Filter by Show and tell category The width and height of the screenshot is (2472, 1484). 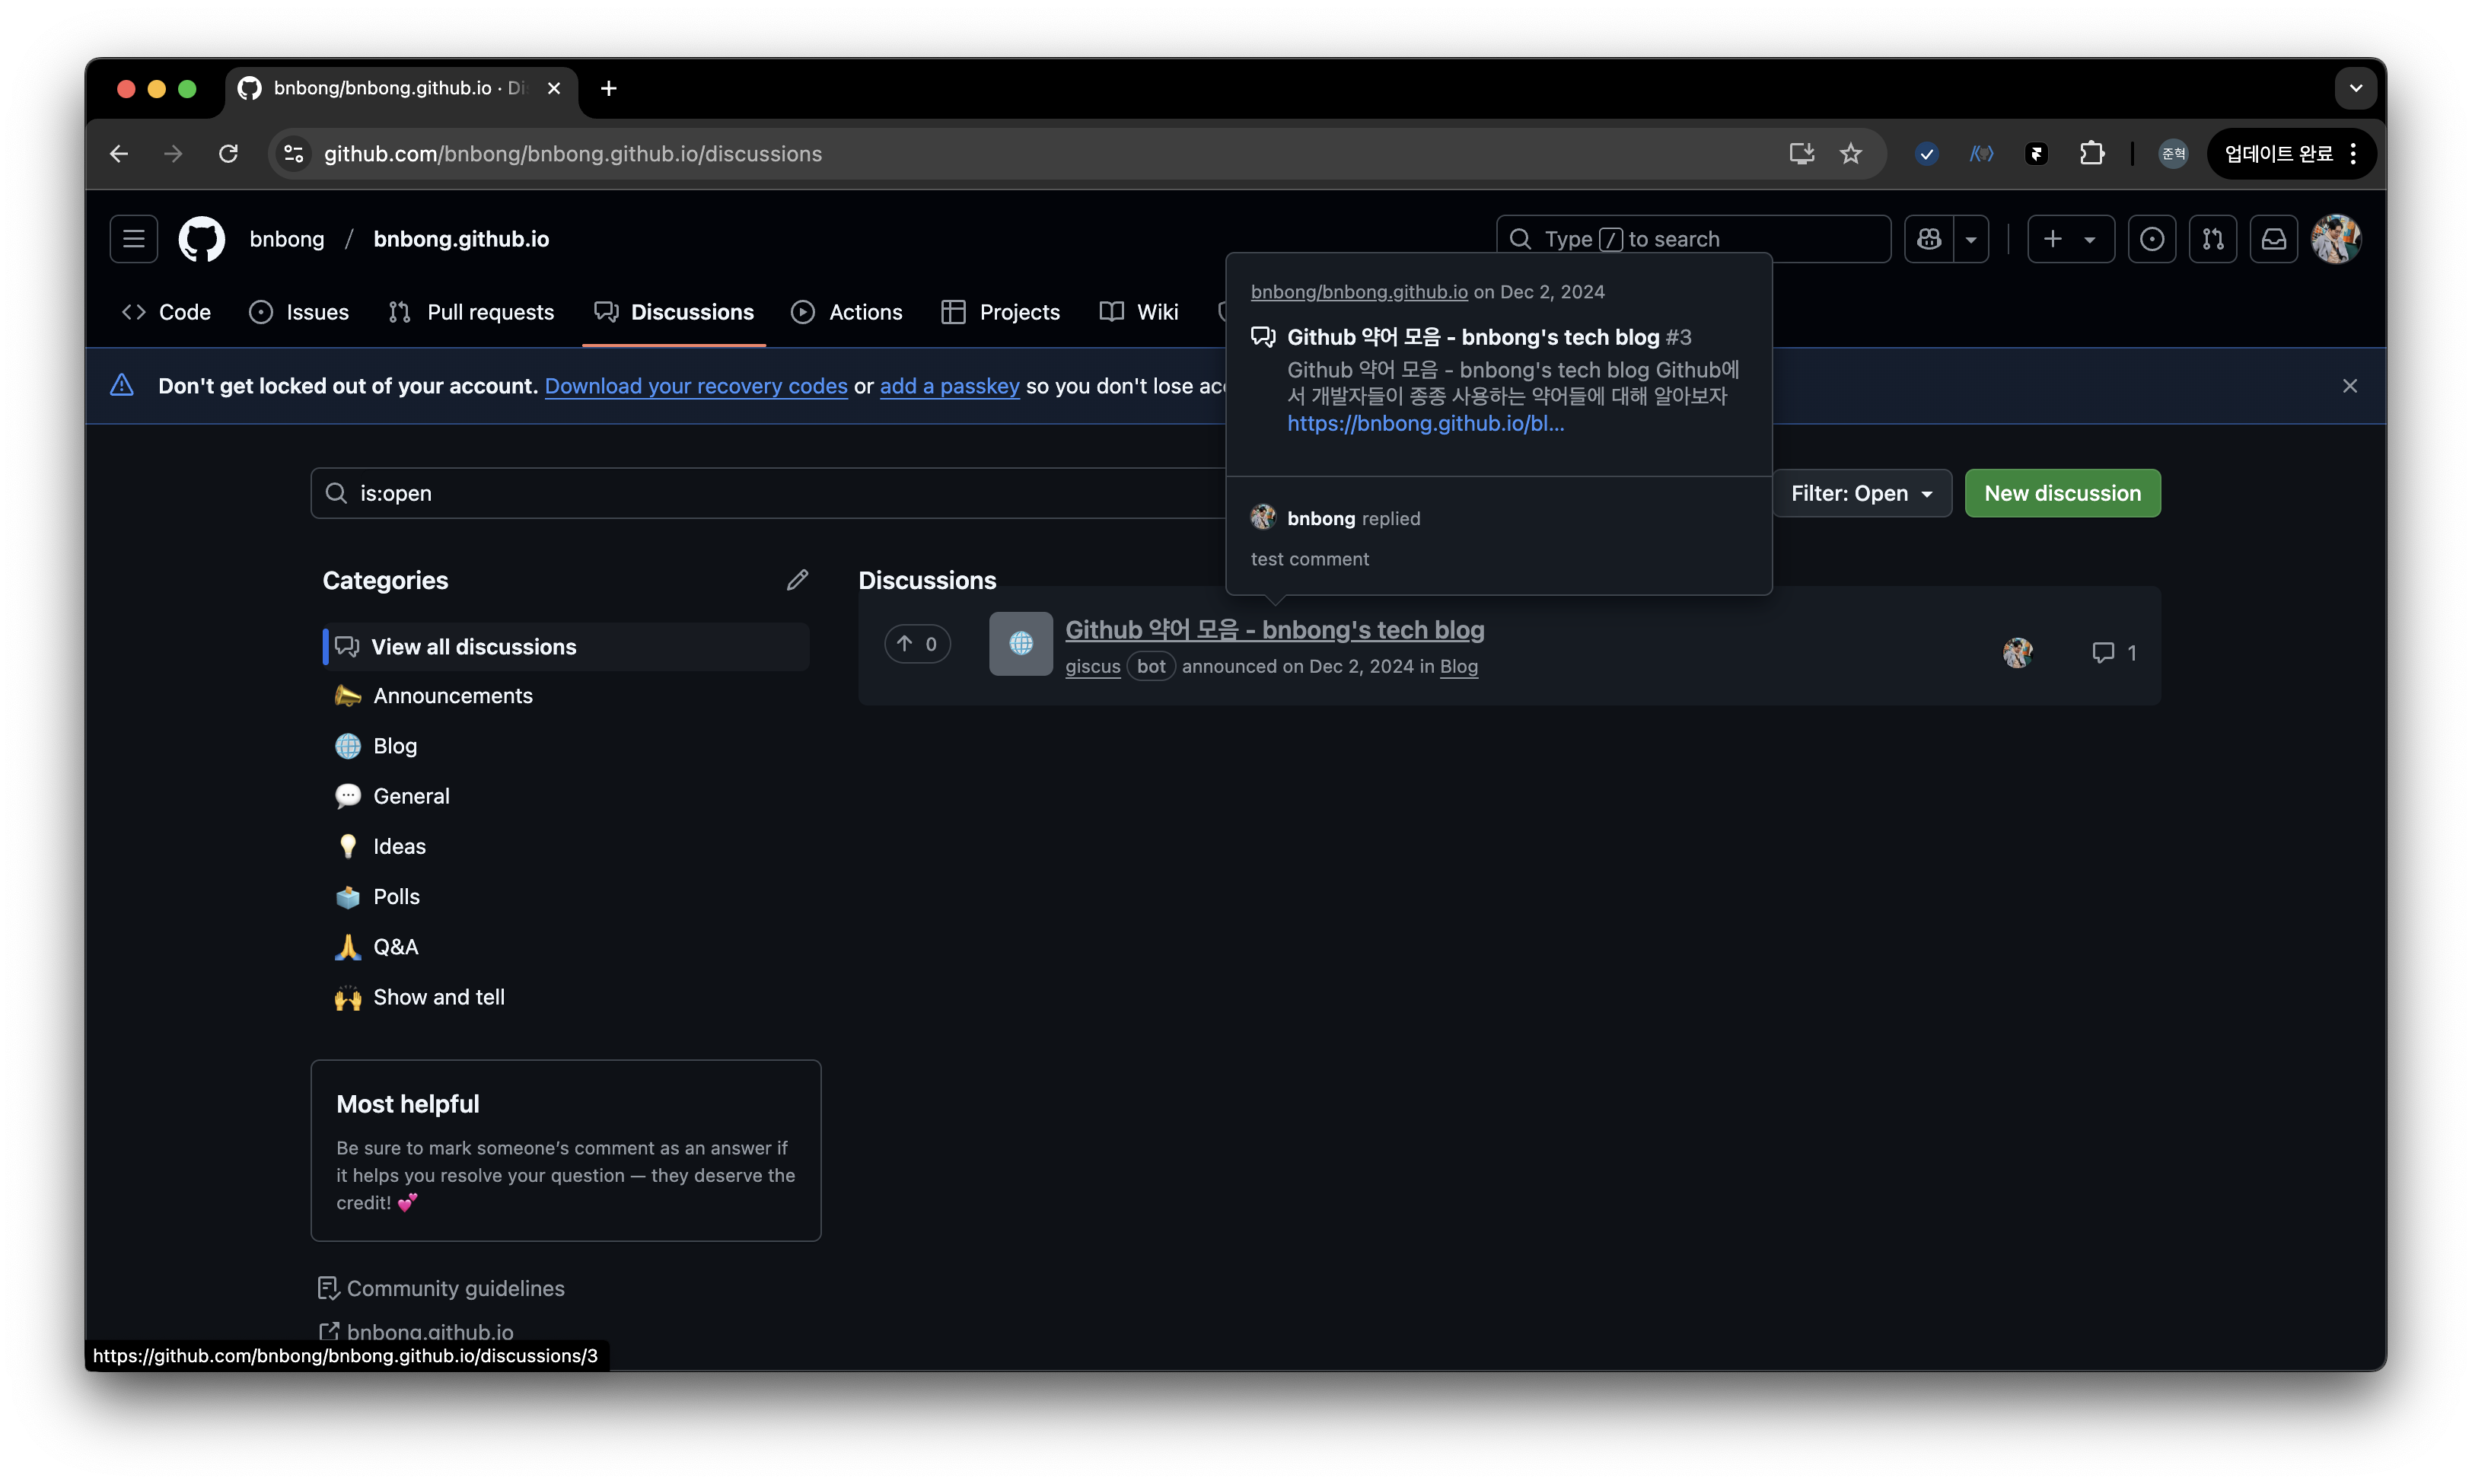pyautogui.click(x=566, y=997)
